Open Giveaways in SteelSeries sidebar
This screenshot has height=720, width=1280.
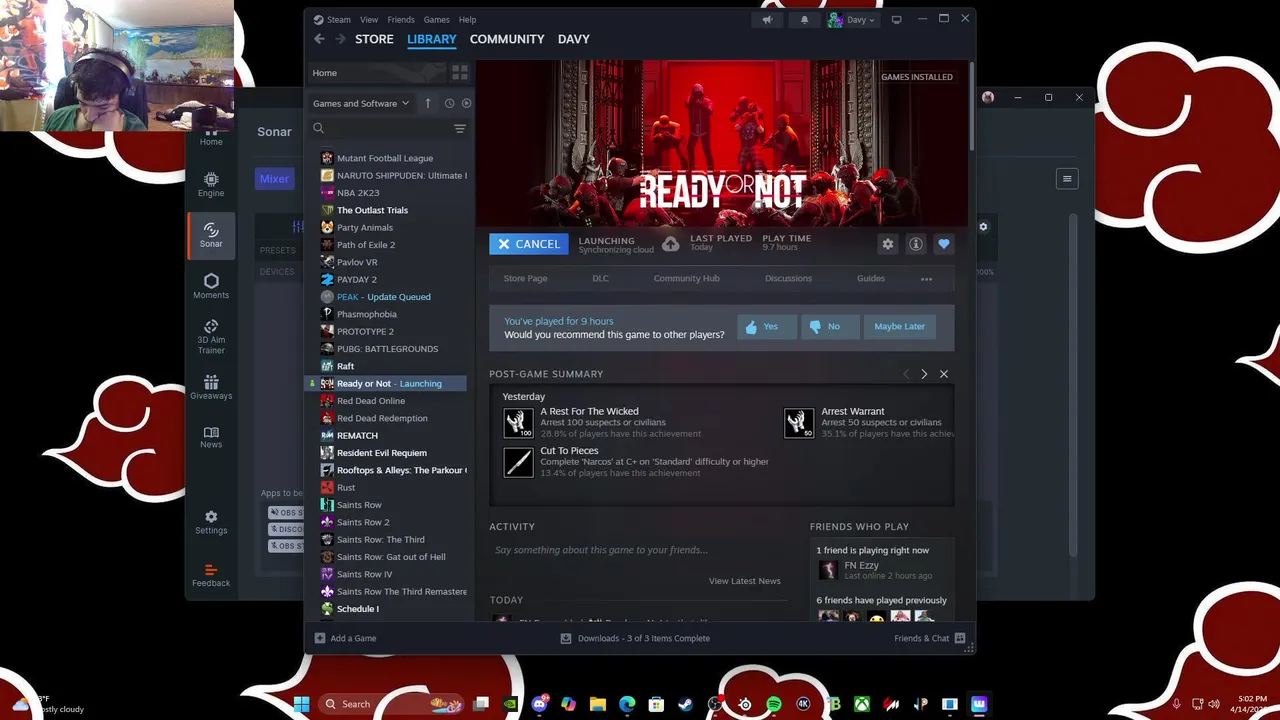click(211, 387)
